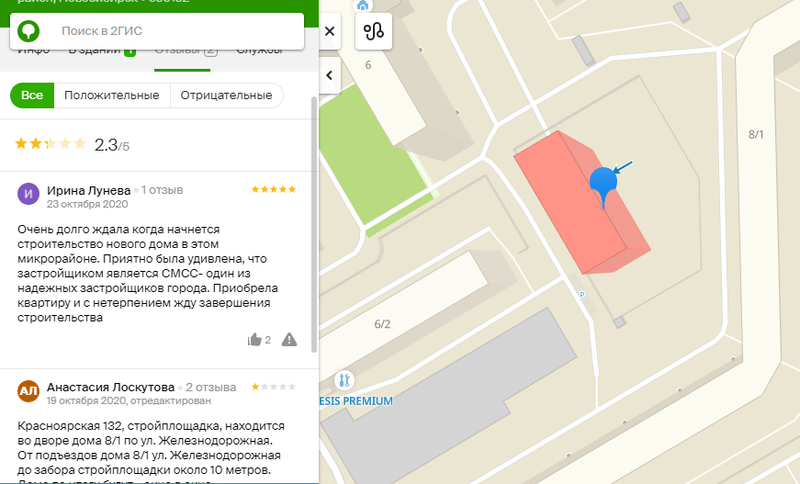Open reviewer name Ирина Лунева
Image resolution: width=800 pixels, height=484 pixels.
point(89,190)
